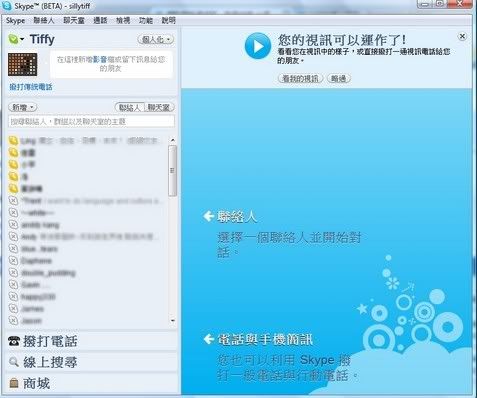This screenshot has width=477, height=398.
Task: Click the 看我的視訊 button
Action: [x=300, y=79]
